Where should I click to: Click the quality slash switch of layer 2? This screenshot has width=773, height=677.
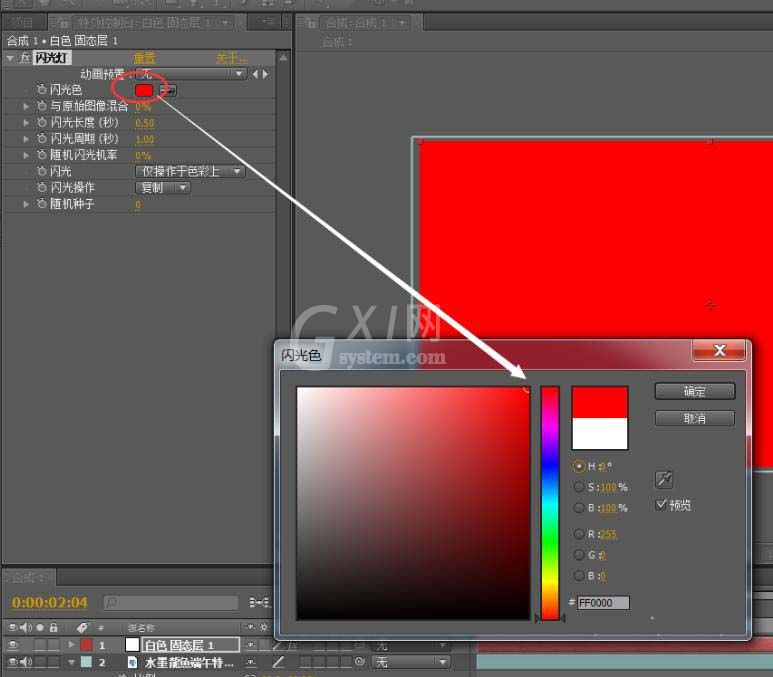click(279, 662)
